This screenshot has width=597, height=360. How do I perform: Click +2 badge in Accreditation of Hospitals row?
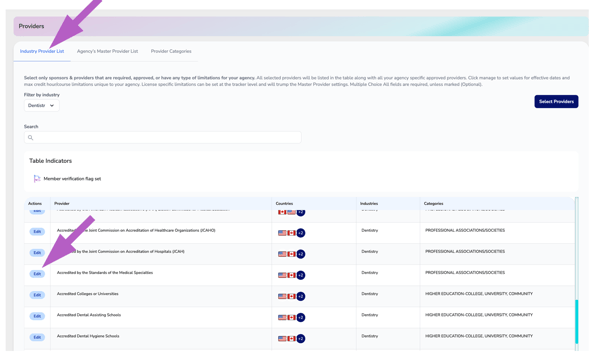[301, 254]
